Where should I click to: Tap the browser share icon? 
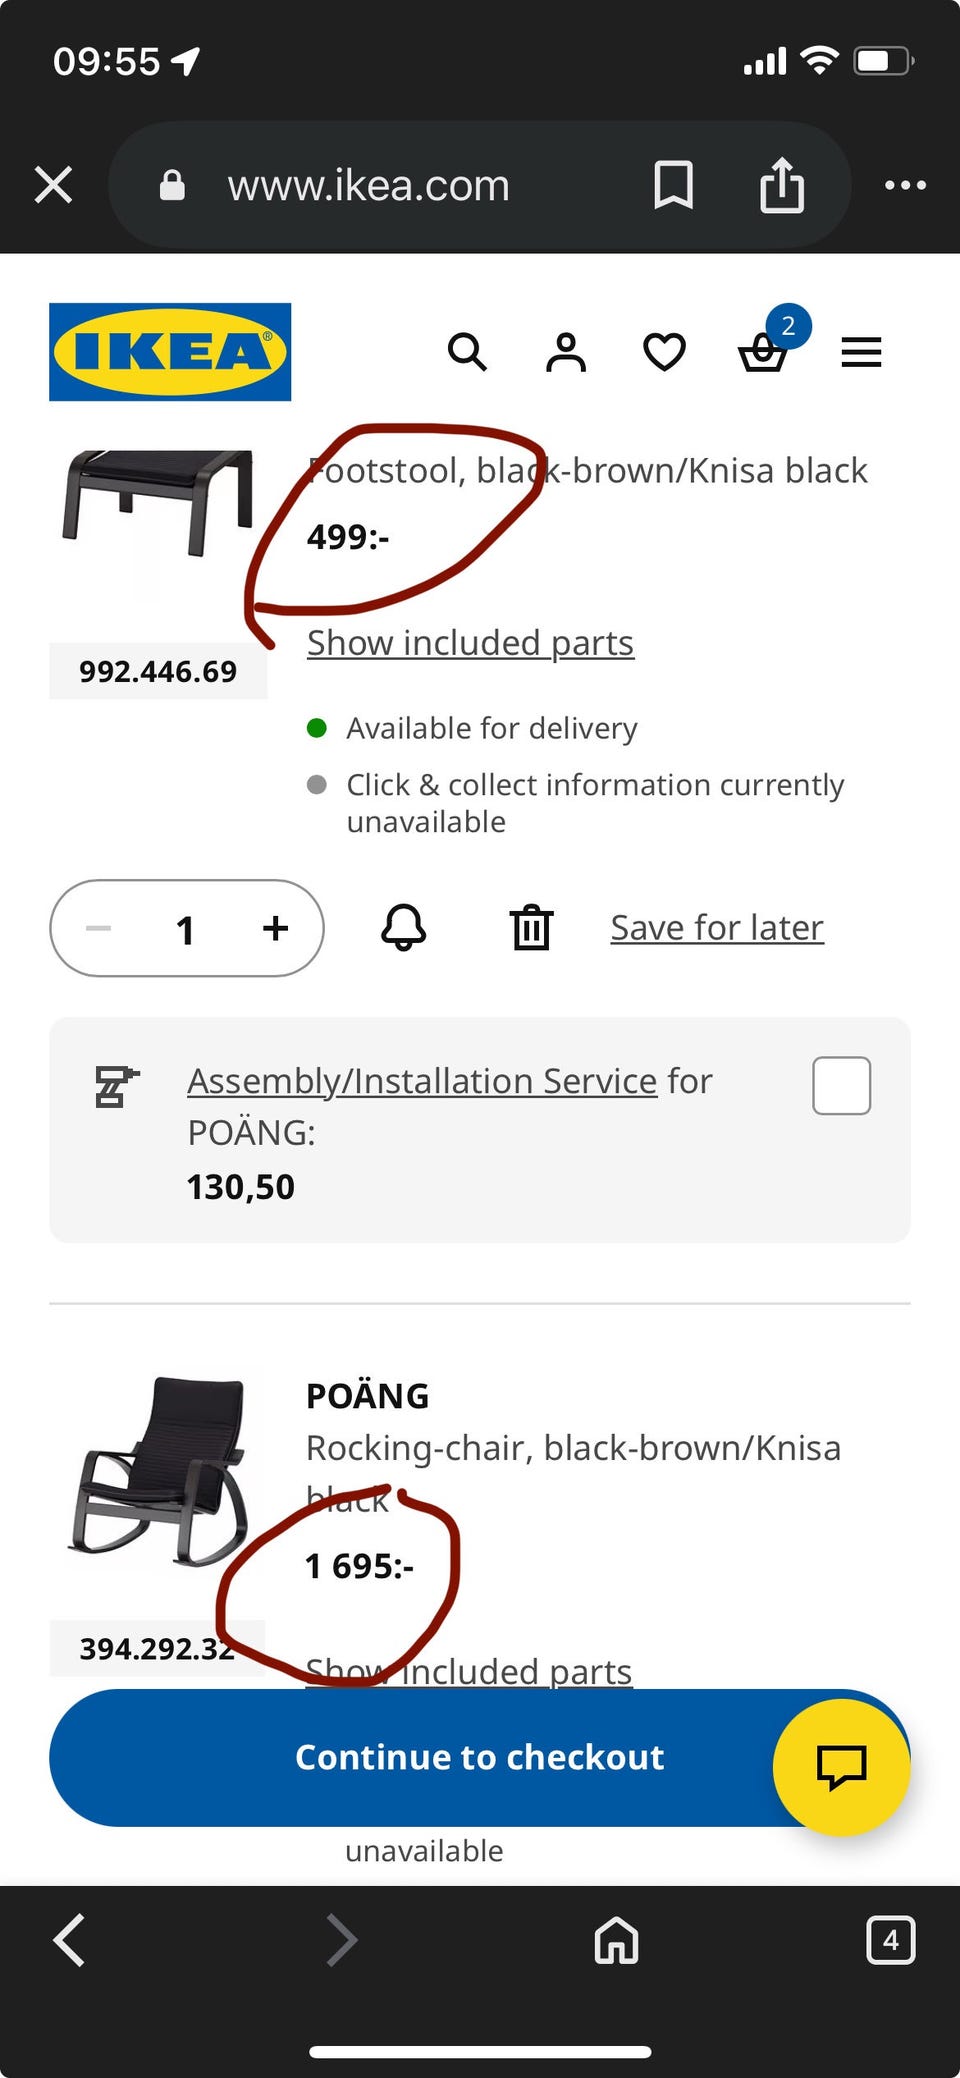click(x=781, y=185)
